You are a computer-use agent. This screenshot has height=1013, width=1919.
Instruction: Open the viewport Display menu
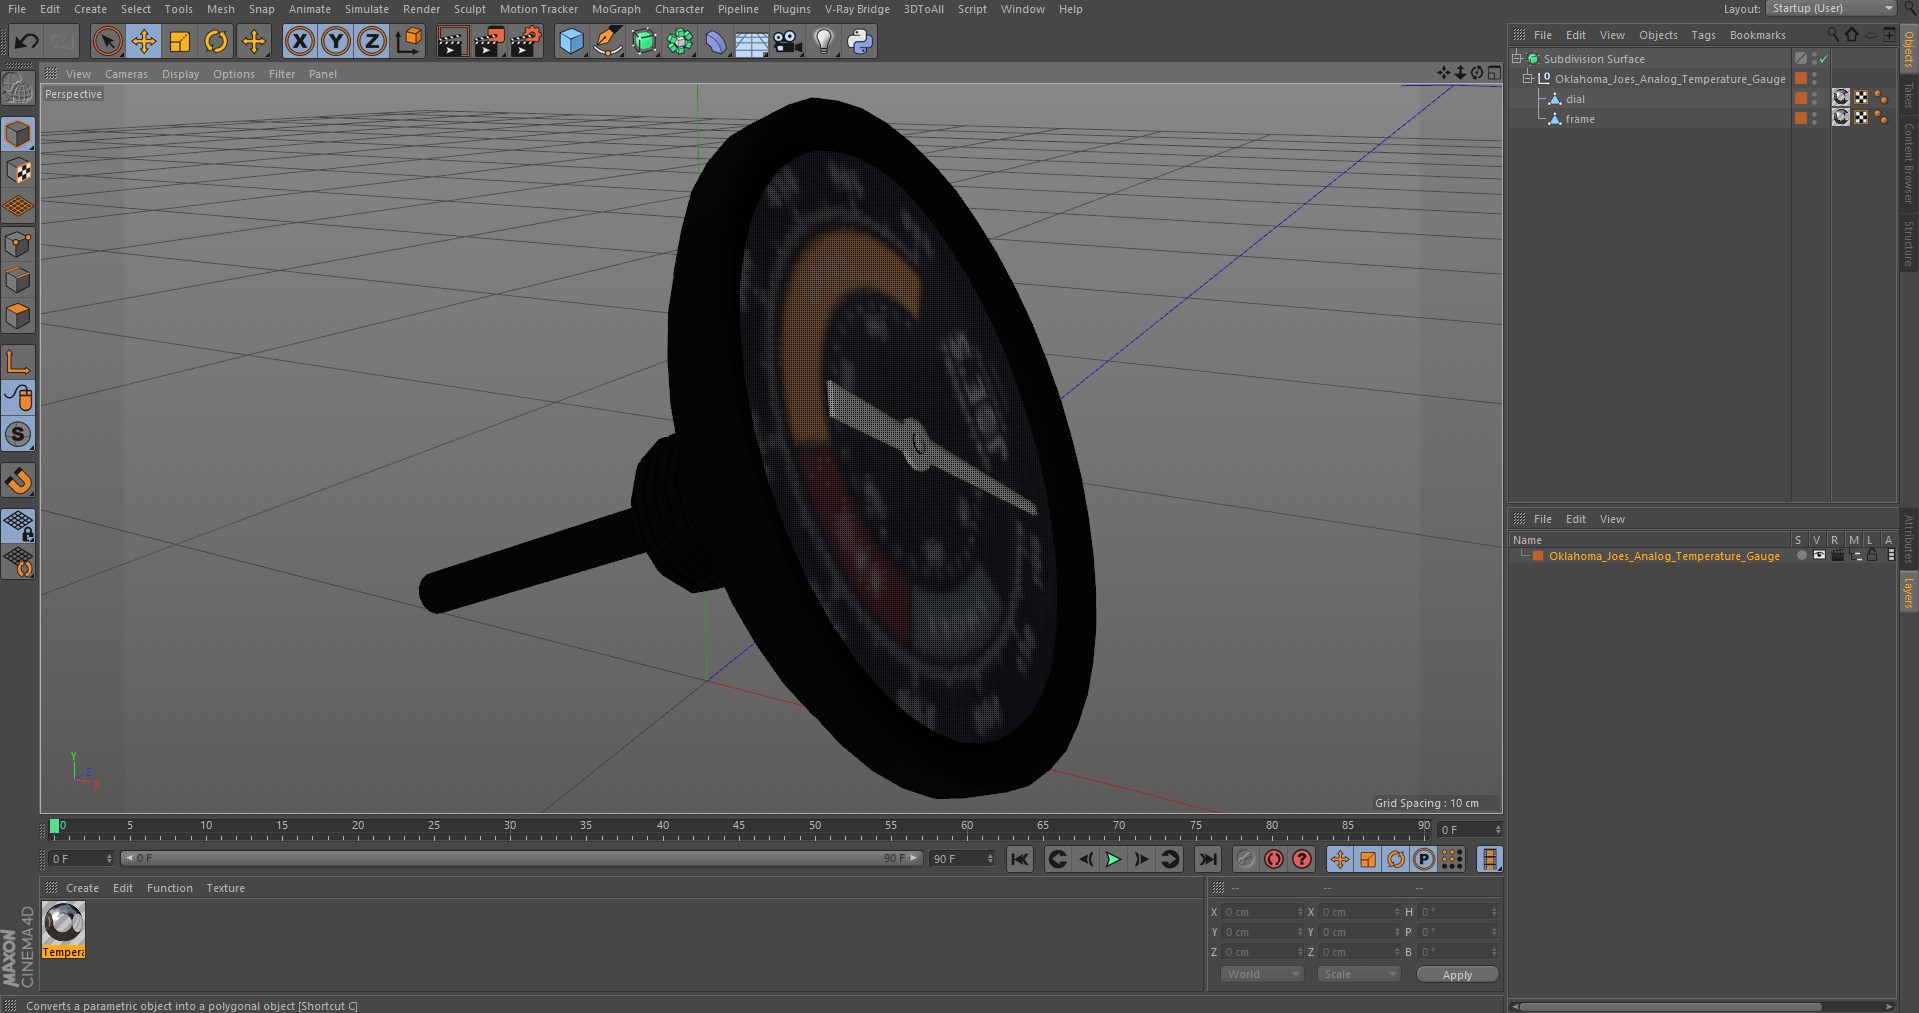coord(180,74)
